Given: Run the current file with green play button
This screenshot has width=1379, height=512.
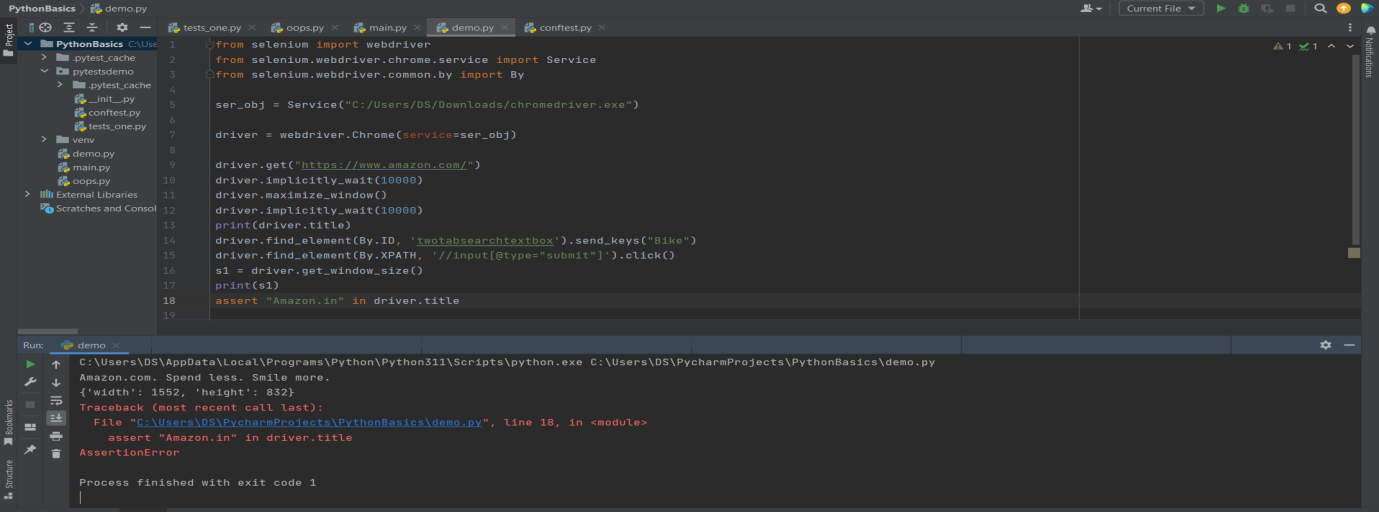Looking at the screenshot, I should pyautogui.click(x=1220, y=8).
